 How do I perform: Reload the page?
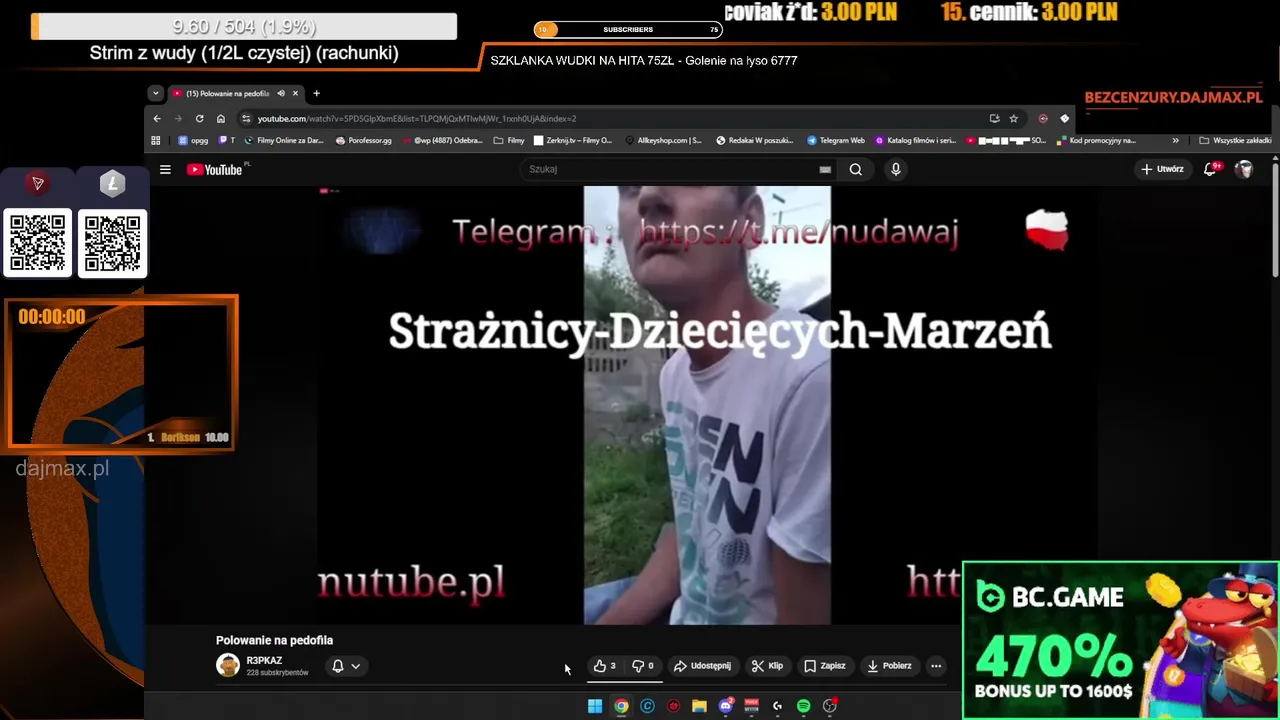(200, 118)
